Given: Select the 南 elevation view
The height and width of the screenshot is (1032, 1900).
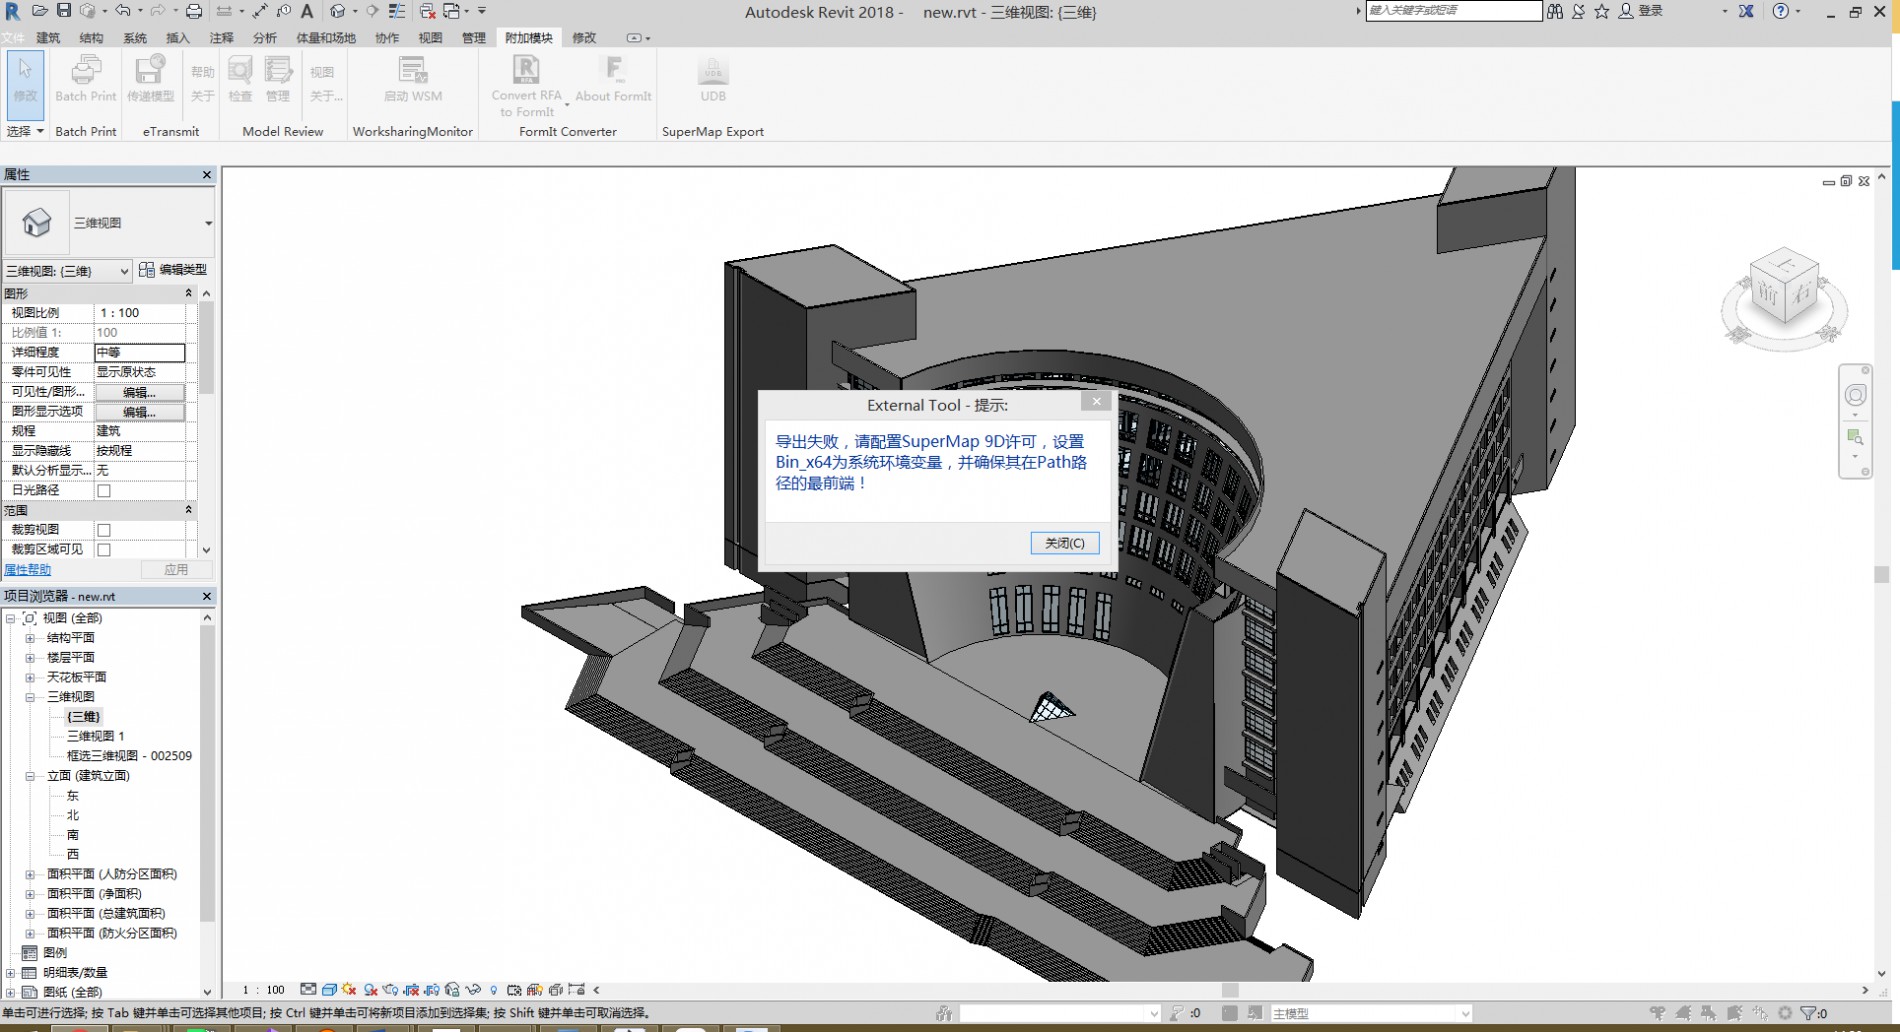Looking at the screenshot, I should pyautogui.click(x=73, y=835).
